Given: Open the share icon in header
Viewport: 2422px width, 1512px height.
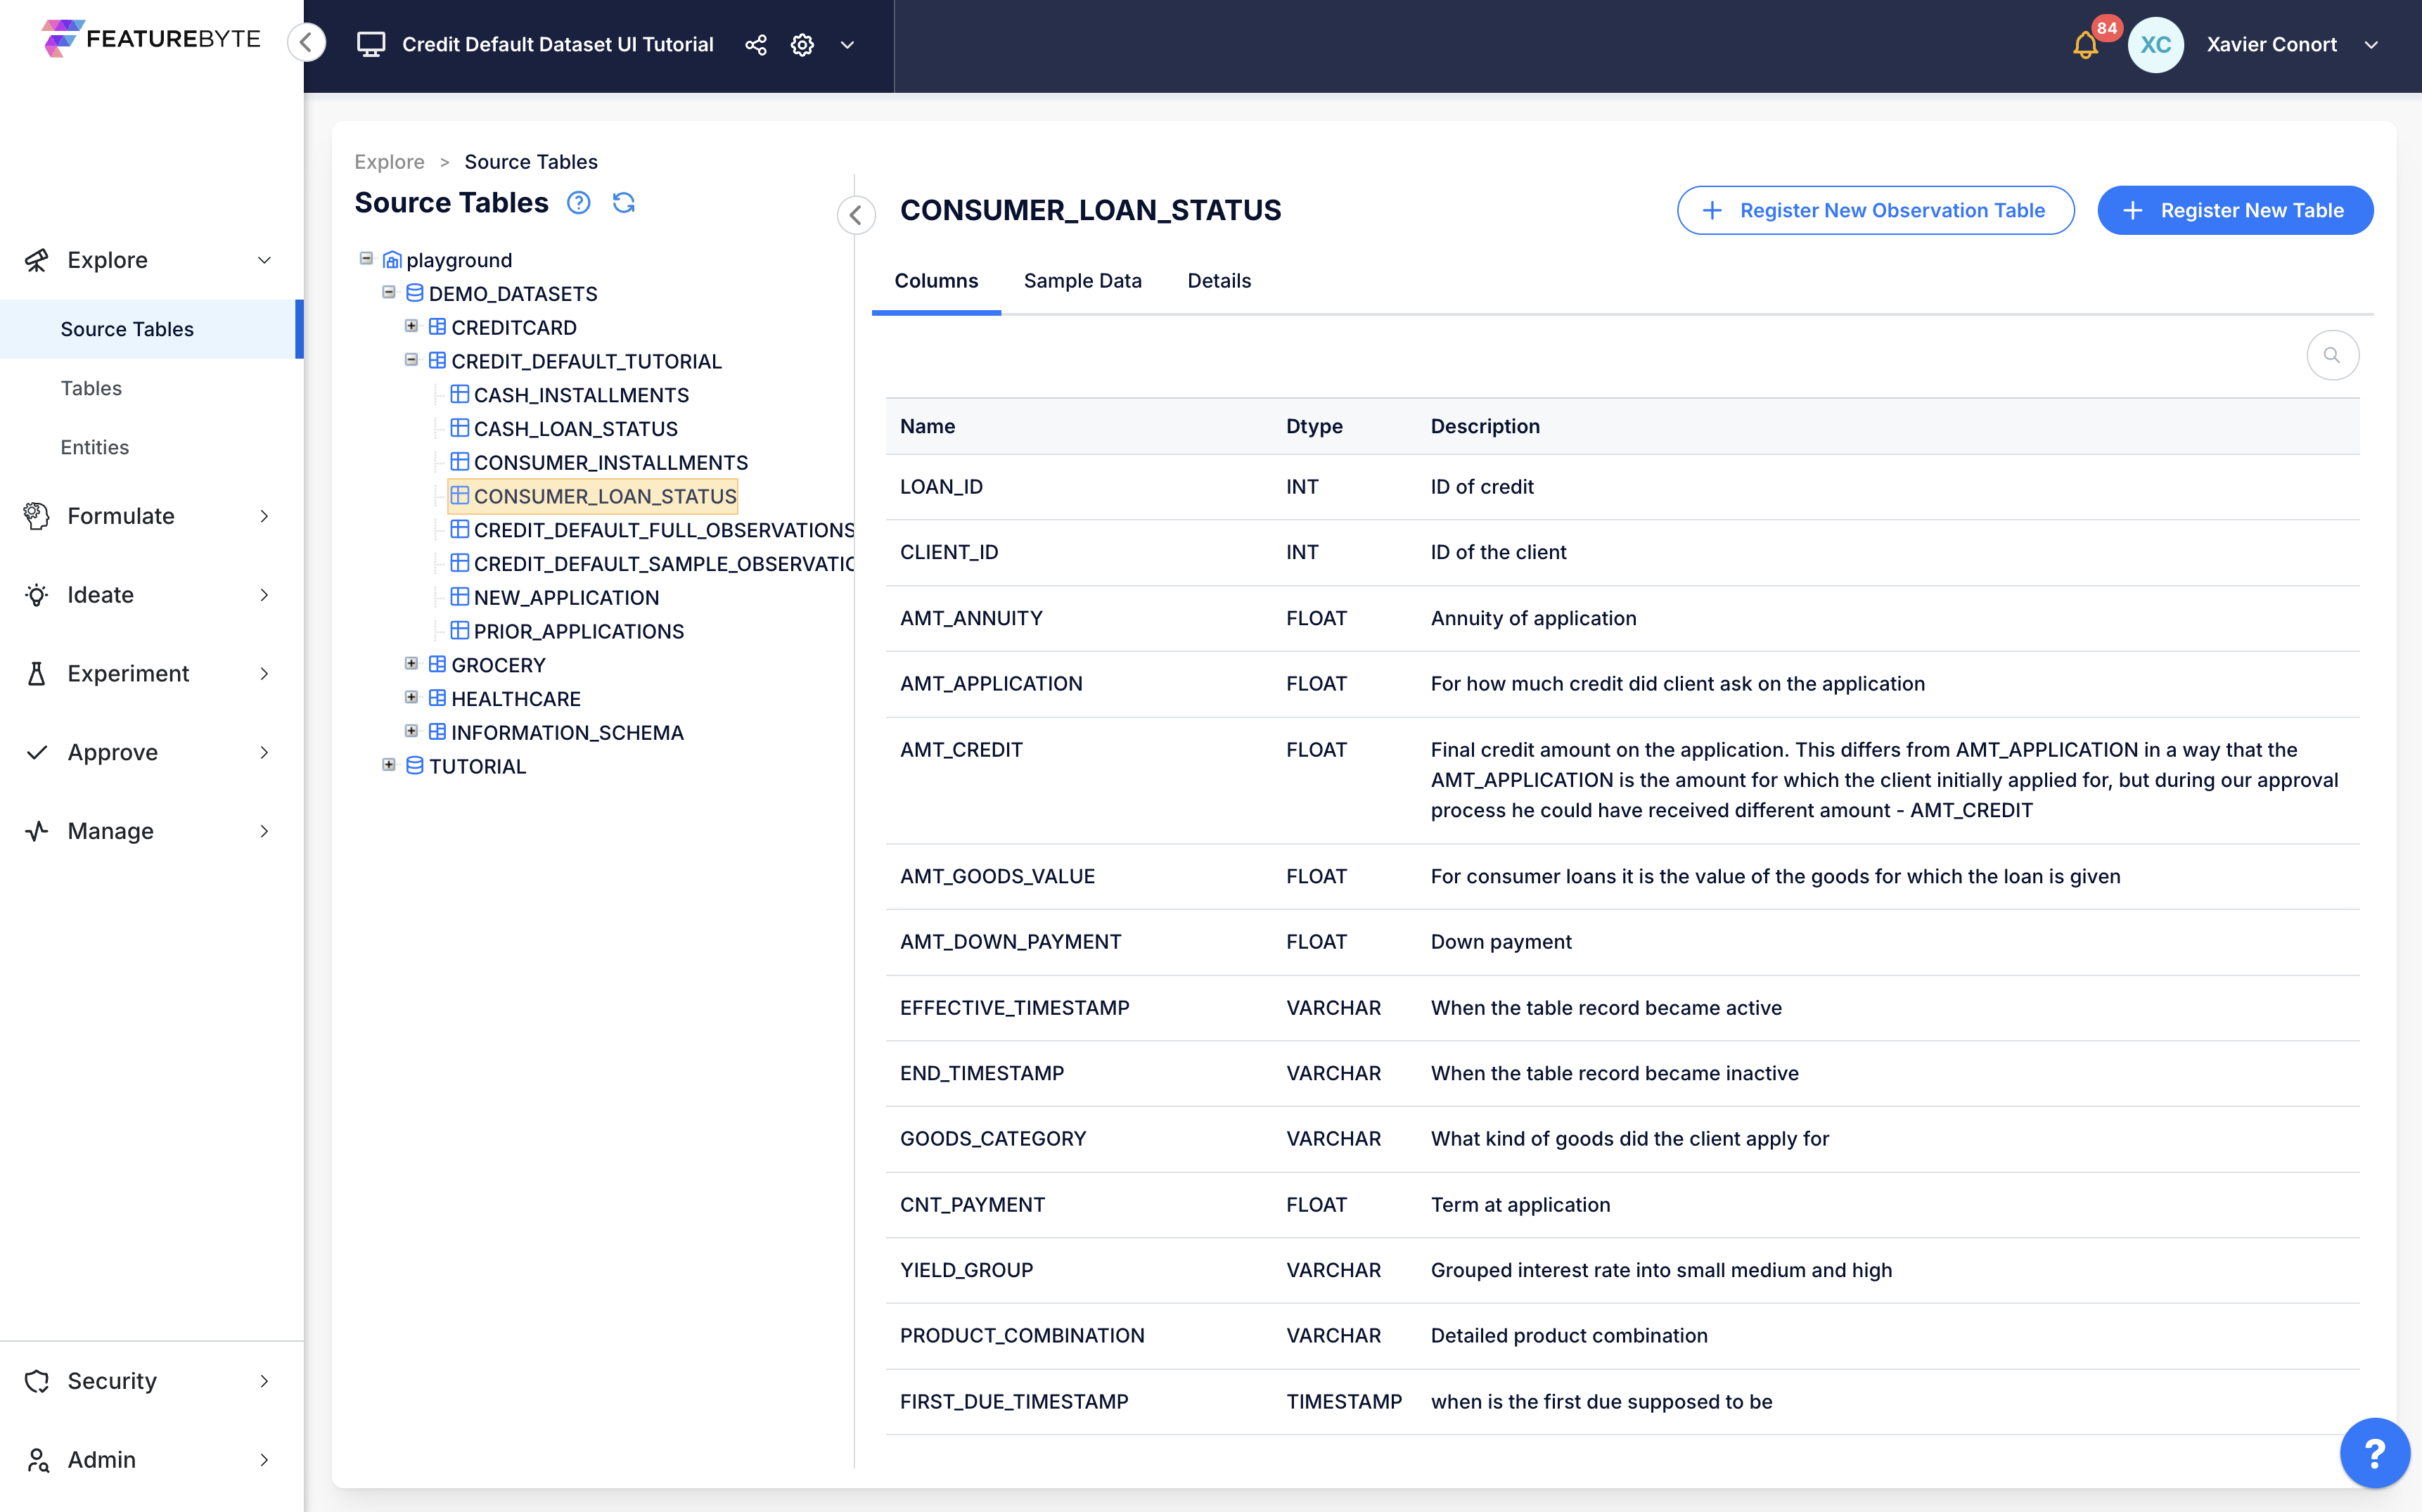Looking at the screenshot, I should (756, 45).
